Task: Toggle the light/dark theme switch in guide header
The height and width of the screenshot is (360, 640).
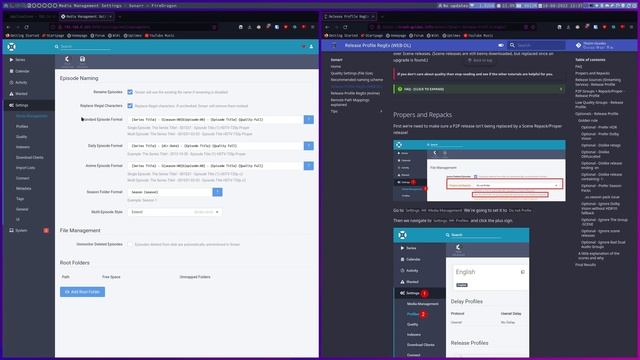Action: 501,45
